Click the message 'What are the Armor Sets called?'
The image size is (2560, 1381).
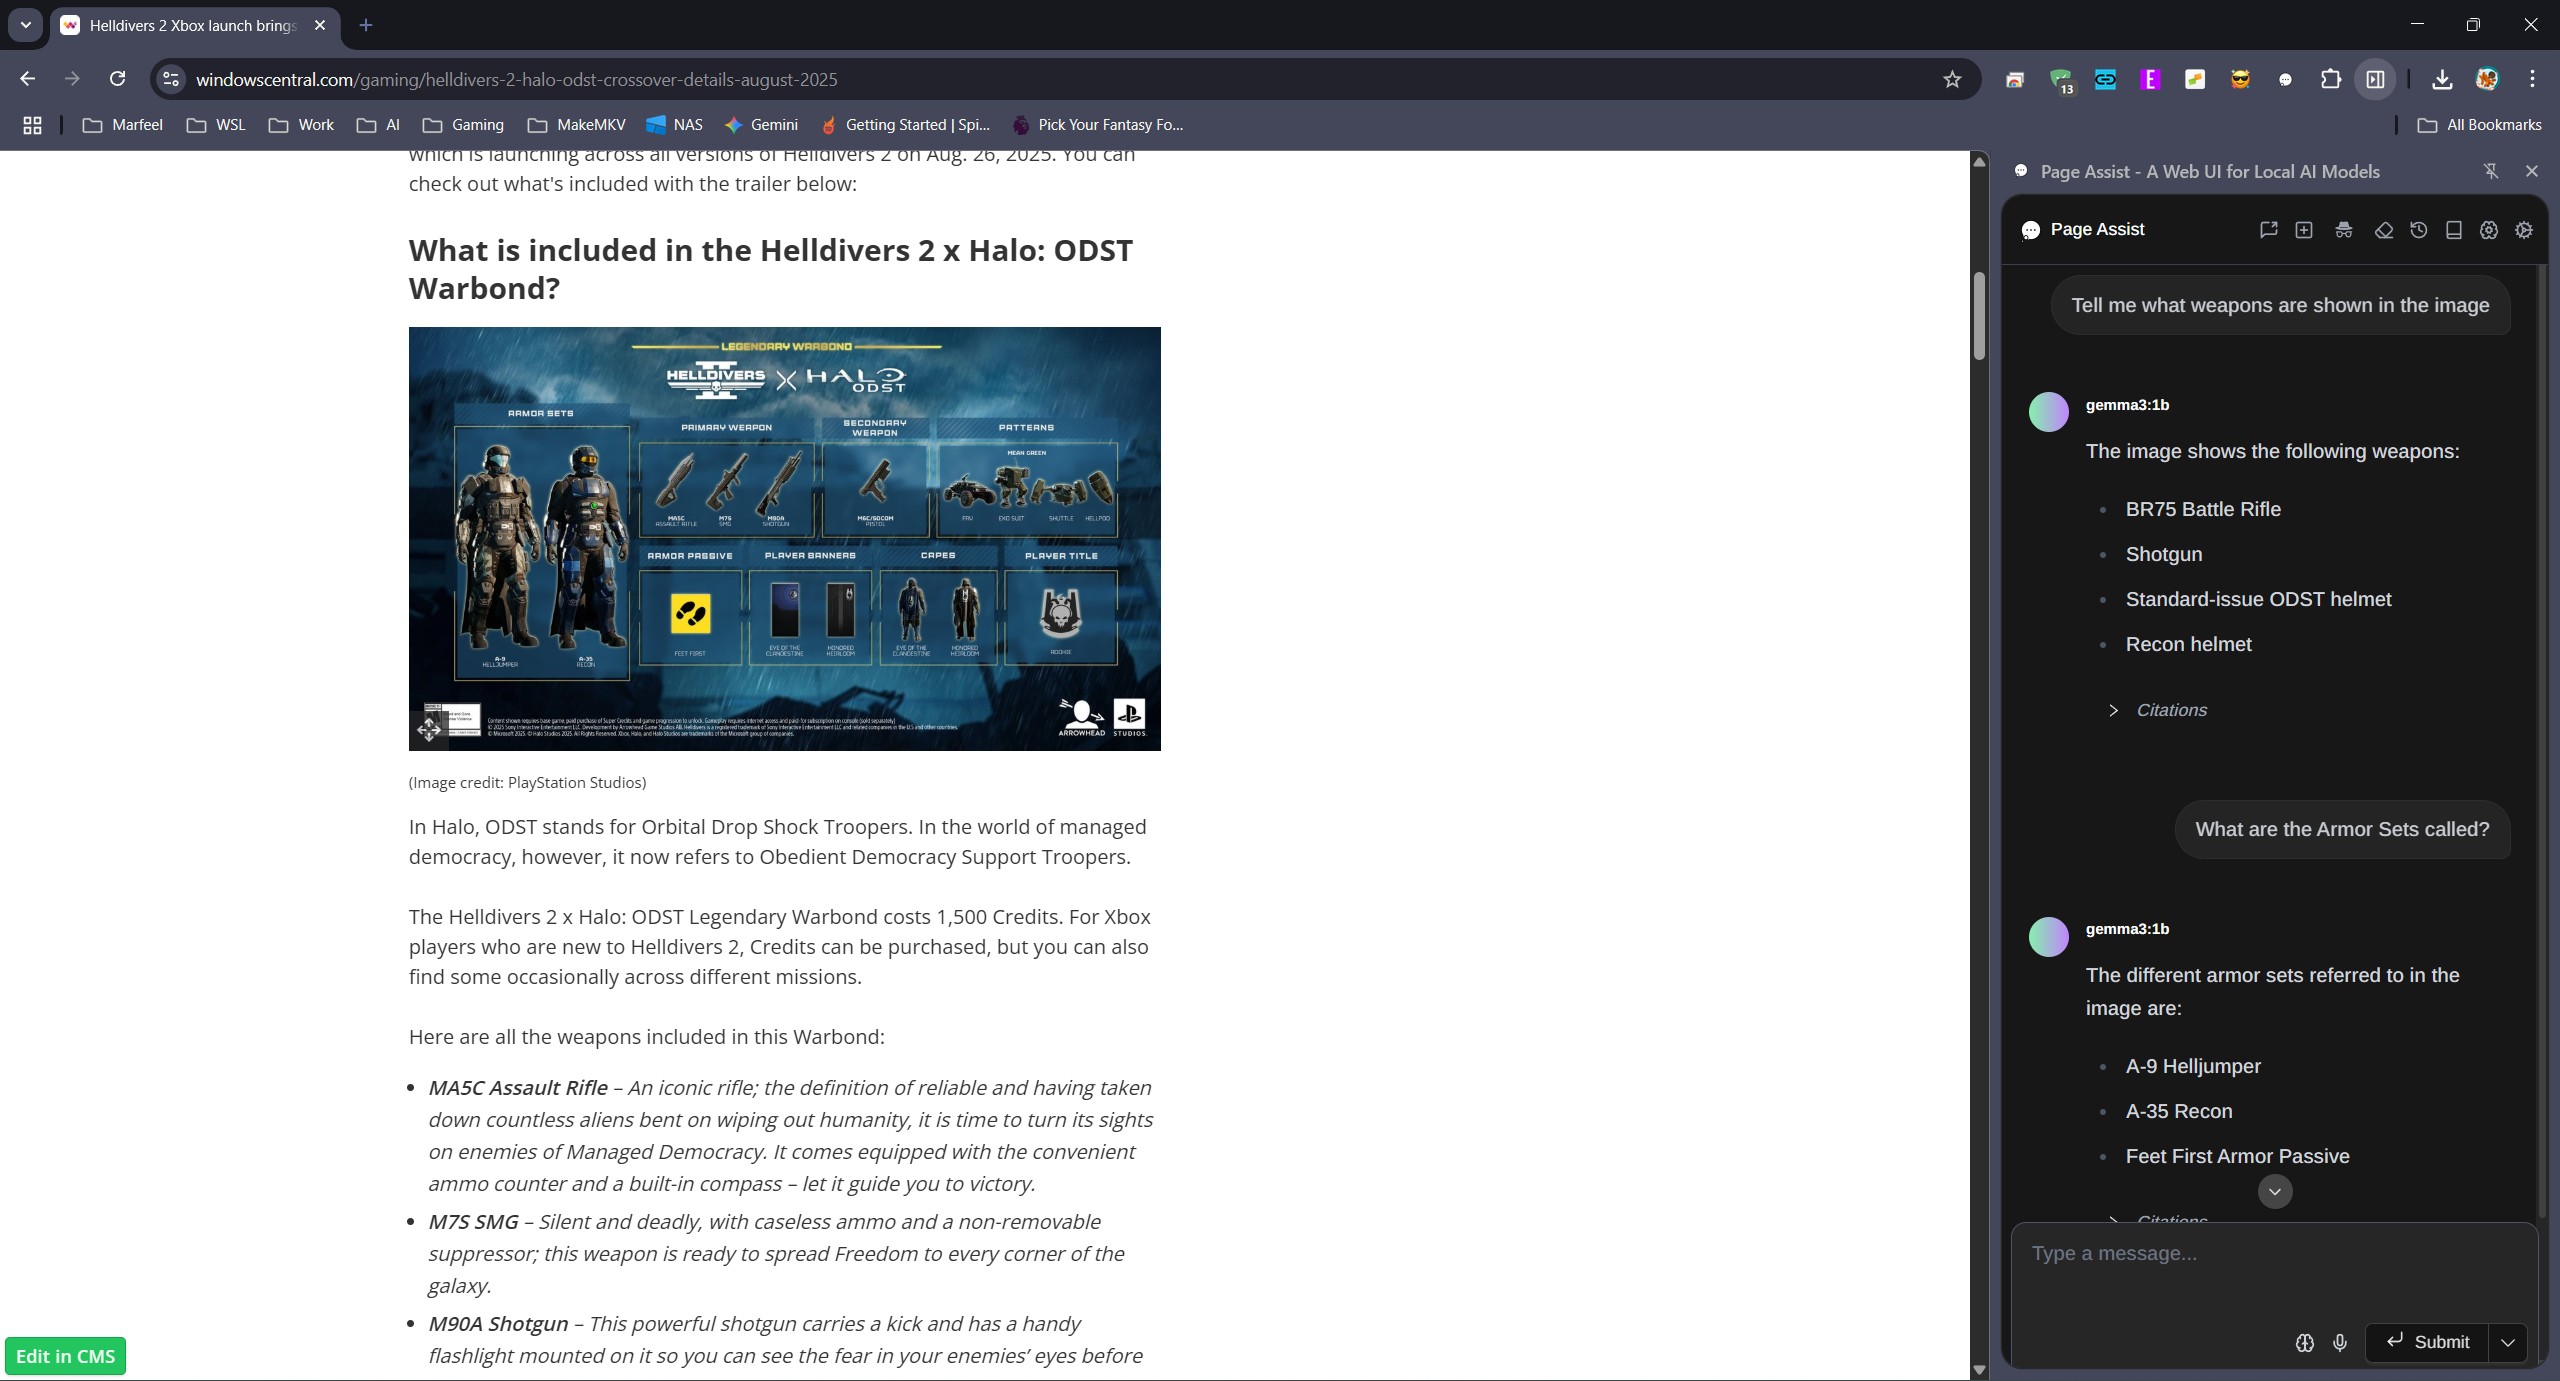pyautogui.click(x=2342, y=829)
